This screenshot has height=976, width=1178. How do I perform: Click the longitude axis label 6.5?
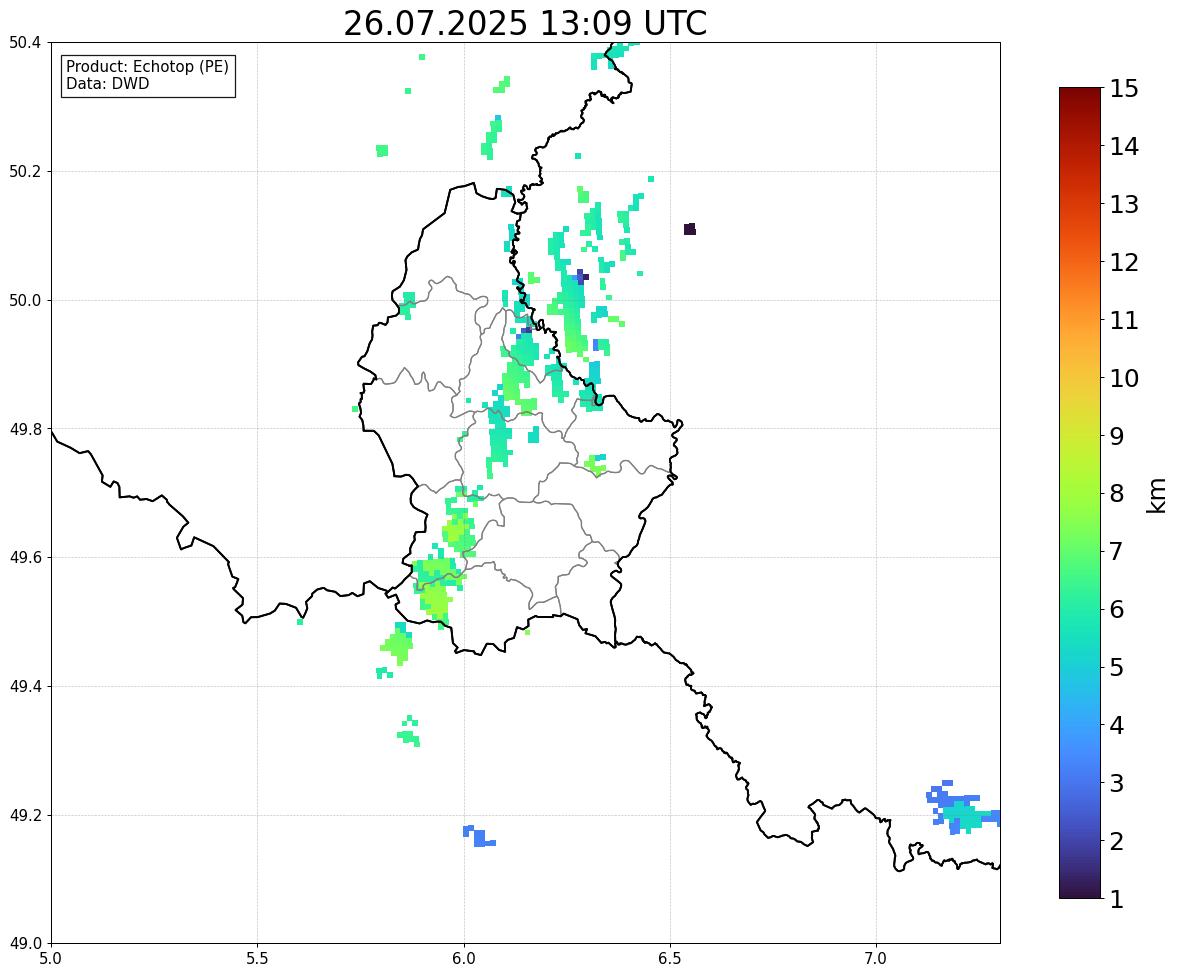click(670, 959)
